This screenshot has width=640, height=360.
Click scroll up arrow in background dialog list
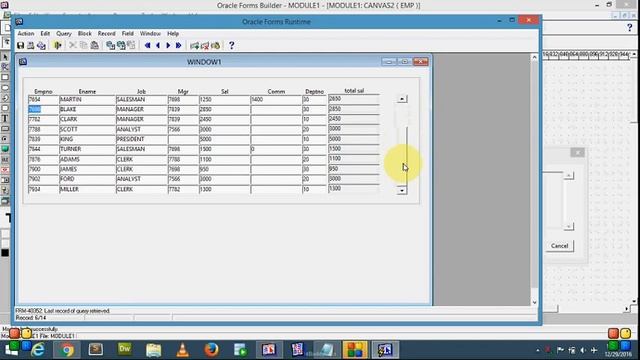point(568,176)
